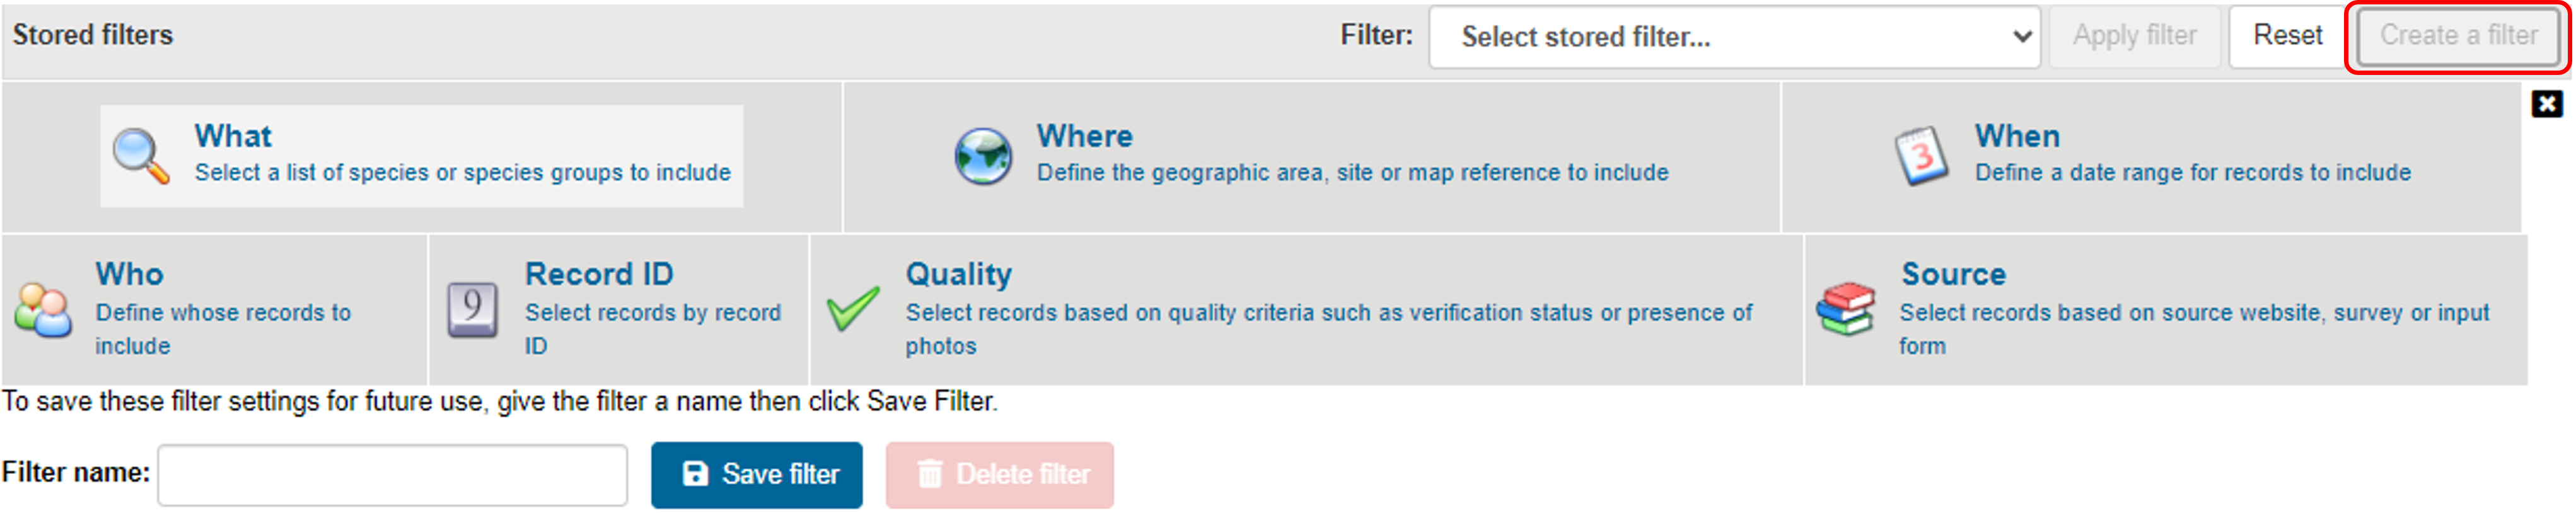Click the calendar When icon
Screen dimensions: 2576x513
pos(1920,156)
